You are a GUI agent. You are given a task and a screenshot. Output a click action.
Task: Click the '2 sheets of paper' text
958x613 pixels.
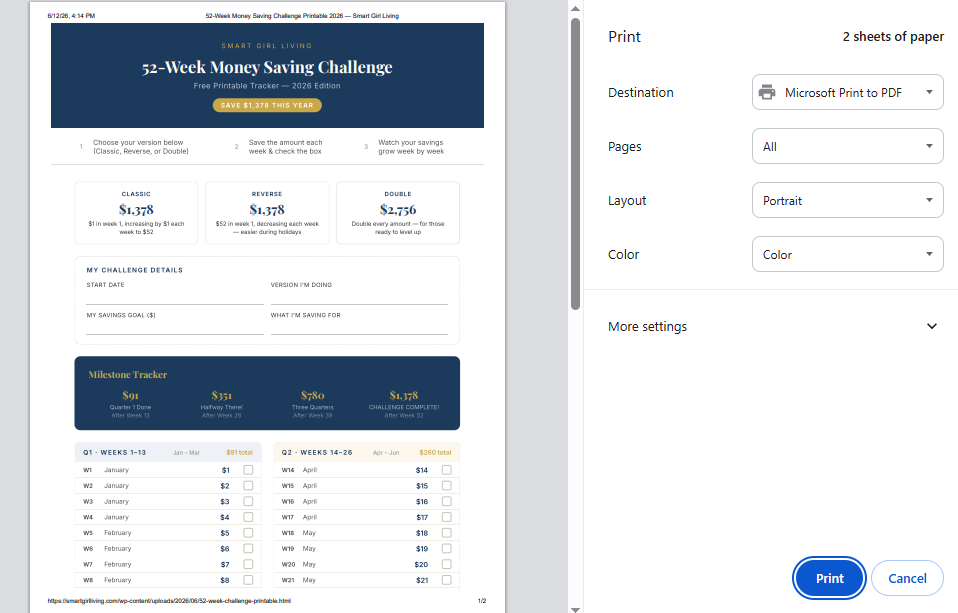[x=893, y=37]
